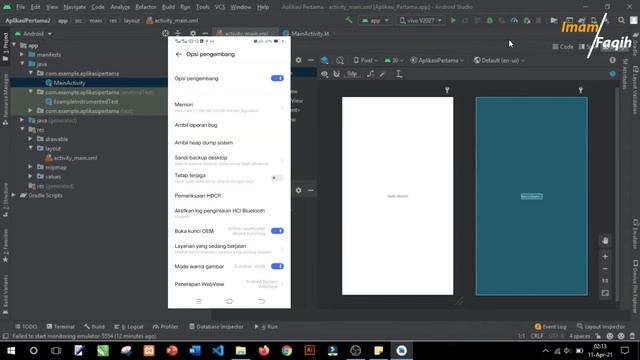
Task: Open component tree settings gear icon
Action: tap(299, 190)
